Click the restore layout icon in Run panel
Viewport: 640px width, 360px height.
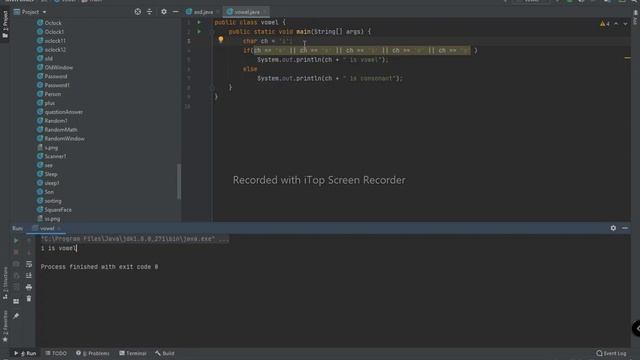[x=16, y=301]
